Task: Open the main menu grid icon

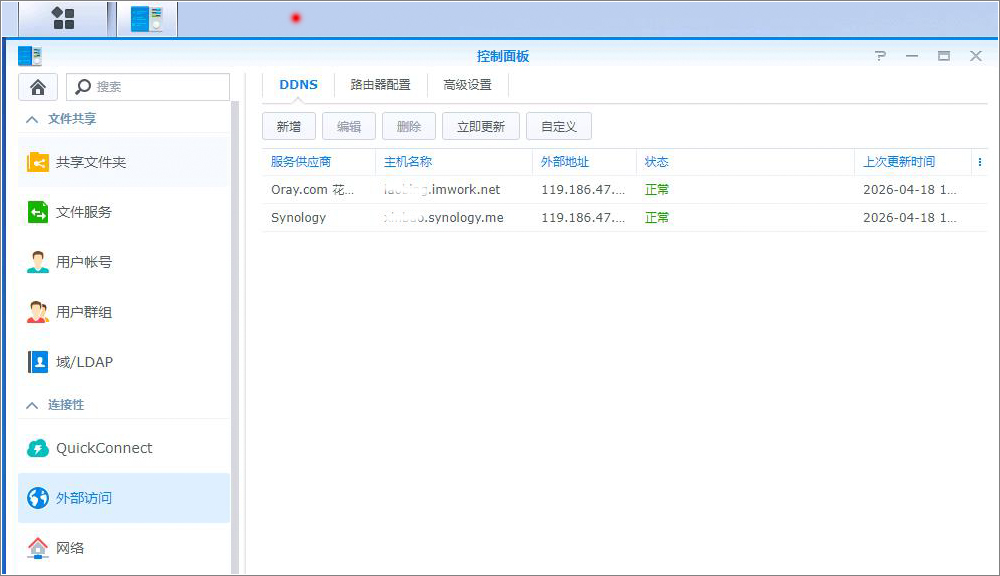Action: pos(63,18)
